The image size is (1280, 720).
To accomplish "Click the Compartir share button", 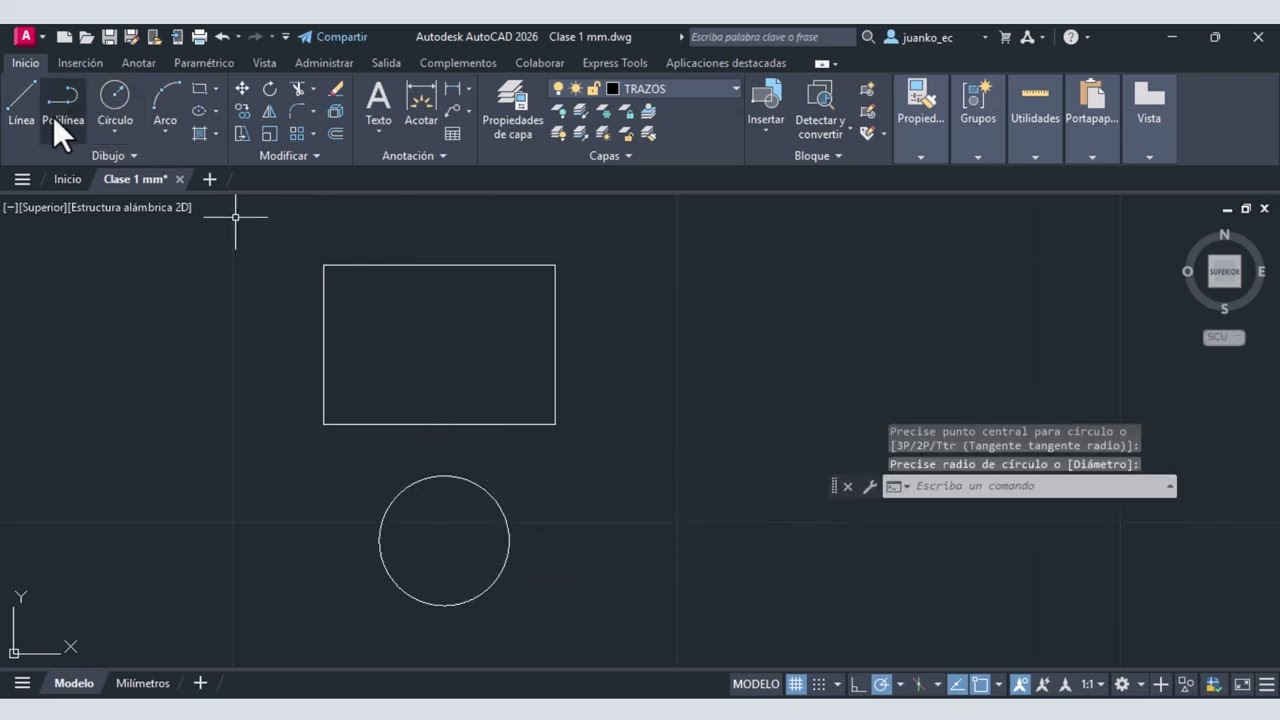I will click(x=333, y=37).
